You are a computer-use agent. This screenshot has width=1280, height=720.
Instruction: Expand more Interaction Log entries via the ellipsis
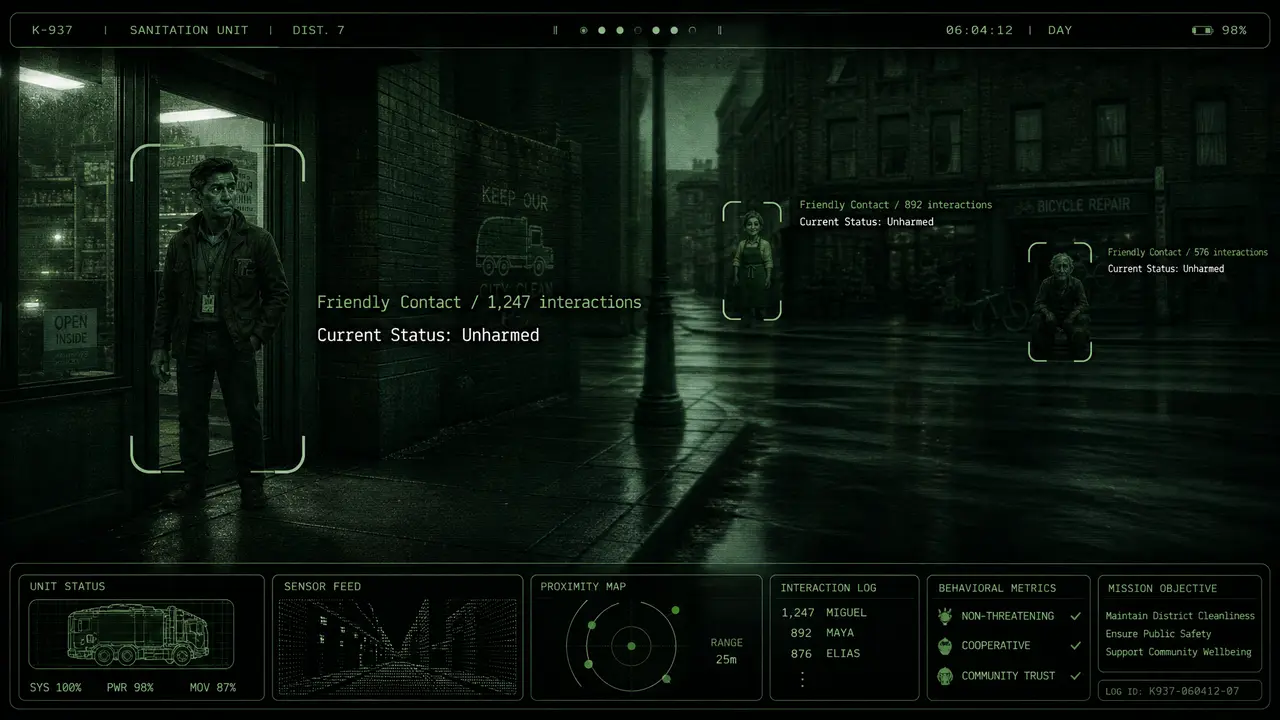(802, 678)
